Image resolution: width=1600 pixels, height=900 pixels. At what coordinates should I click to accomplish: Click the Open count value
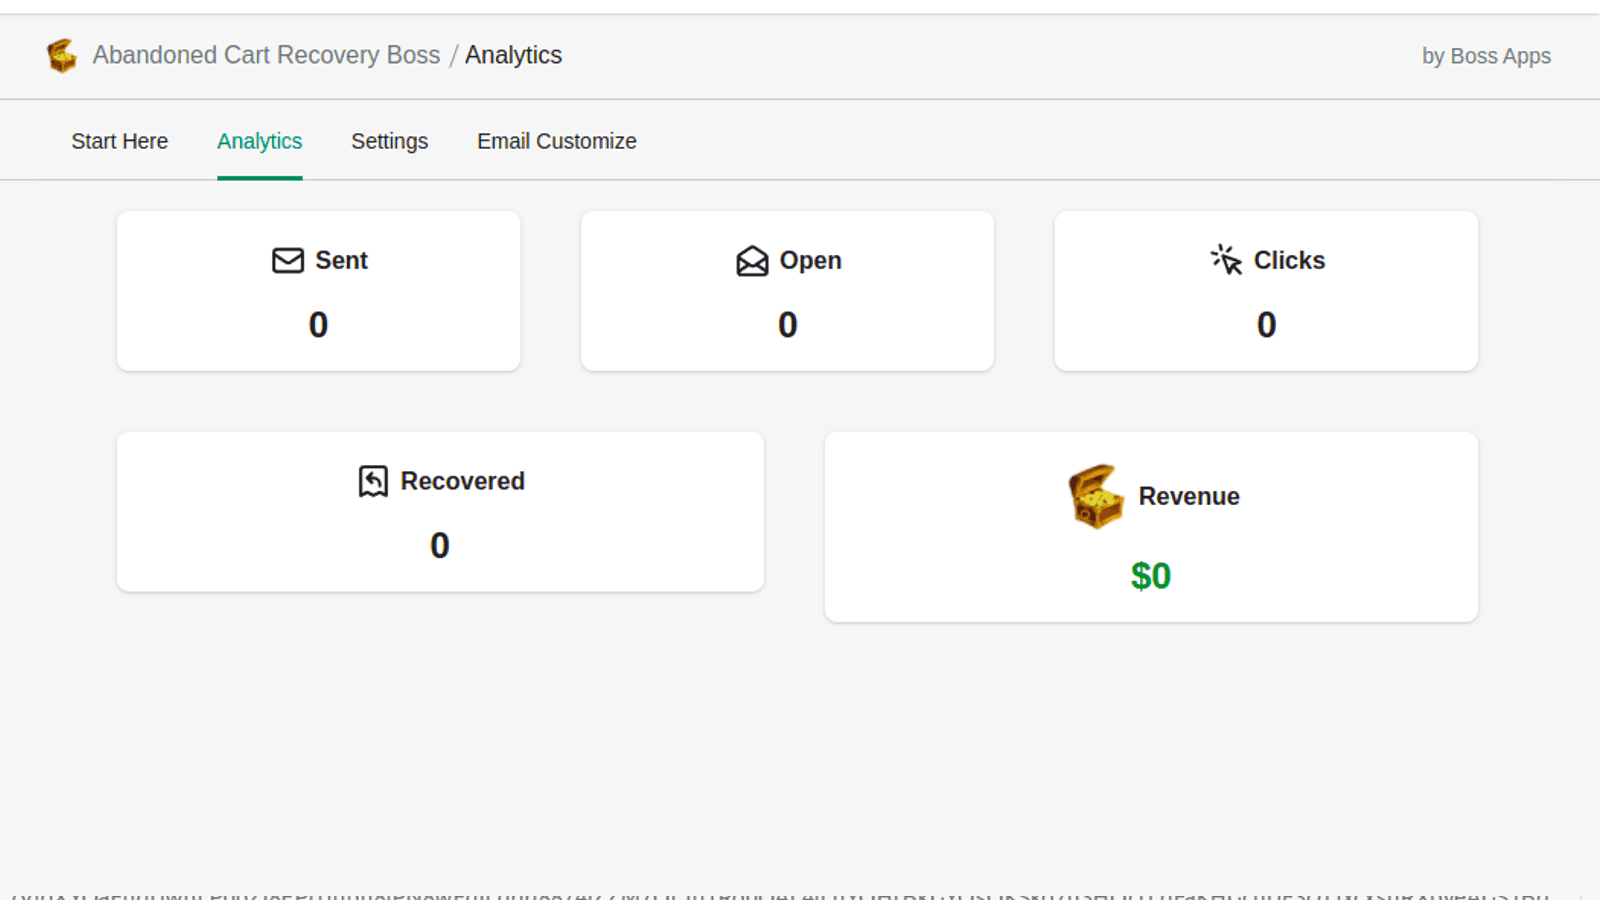tap(788, 325)
